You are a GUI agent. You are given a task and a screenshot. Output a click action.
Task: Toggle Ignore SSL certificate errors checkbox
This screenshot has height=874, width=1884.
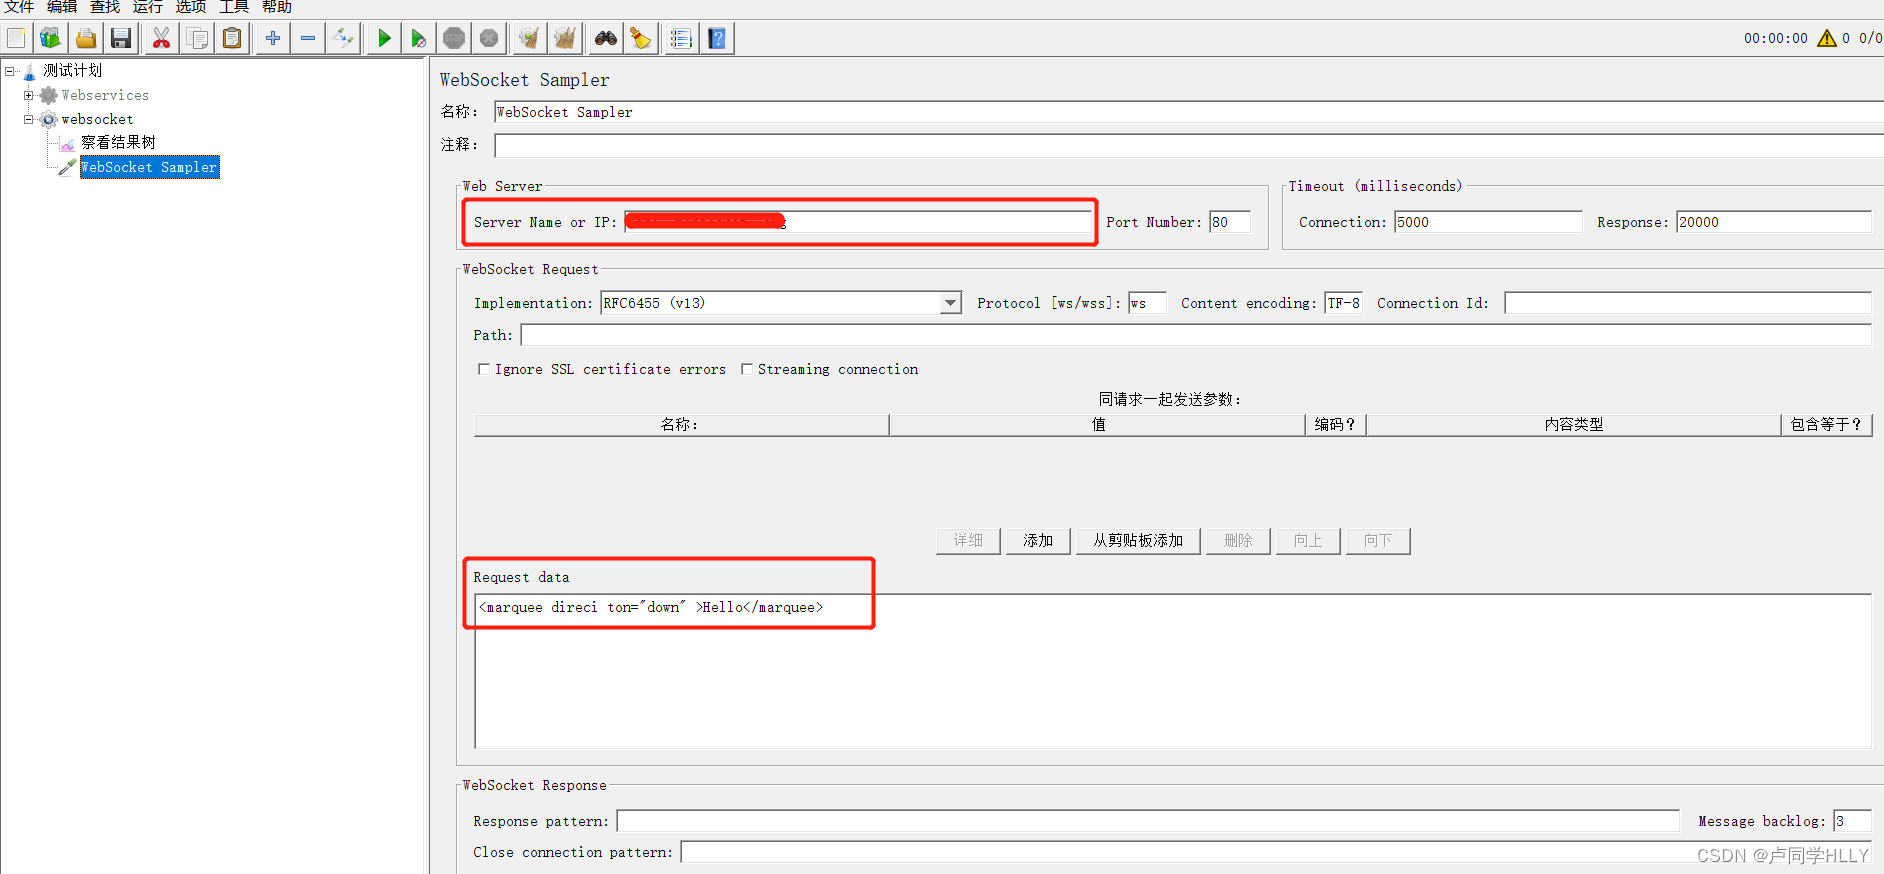[484, 369]
